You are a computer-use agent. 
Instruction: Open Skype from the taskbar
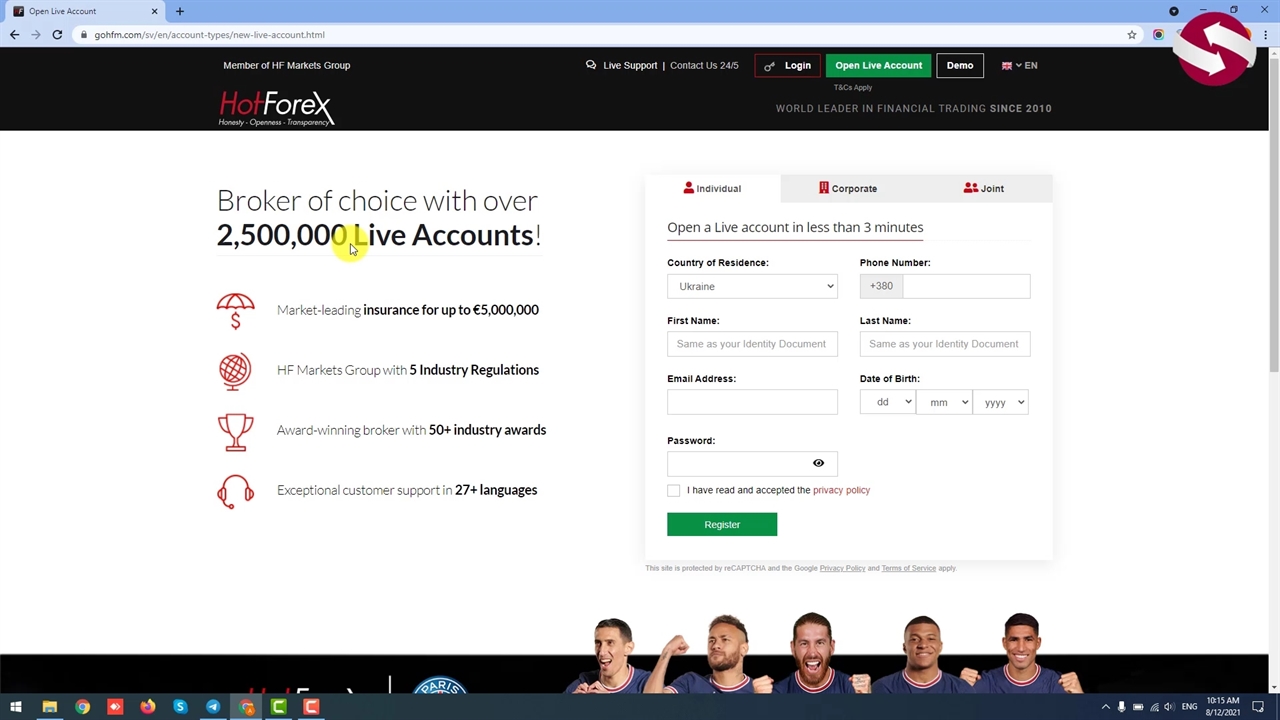coord(180,707)
